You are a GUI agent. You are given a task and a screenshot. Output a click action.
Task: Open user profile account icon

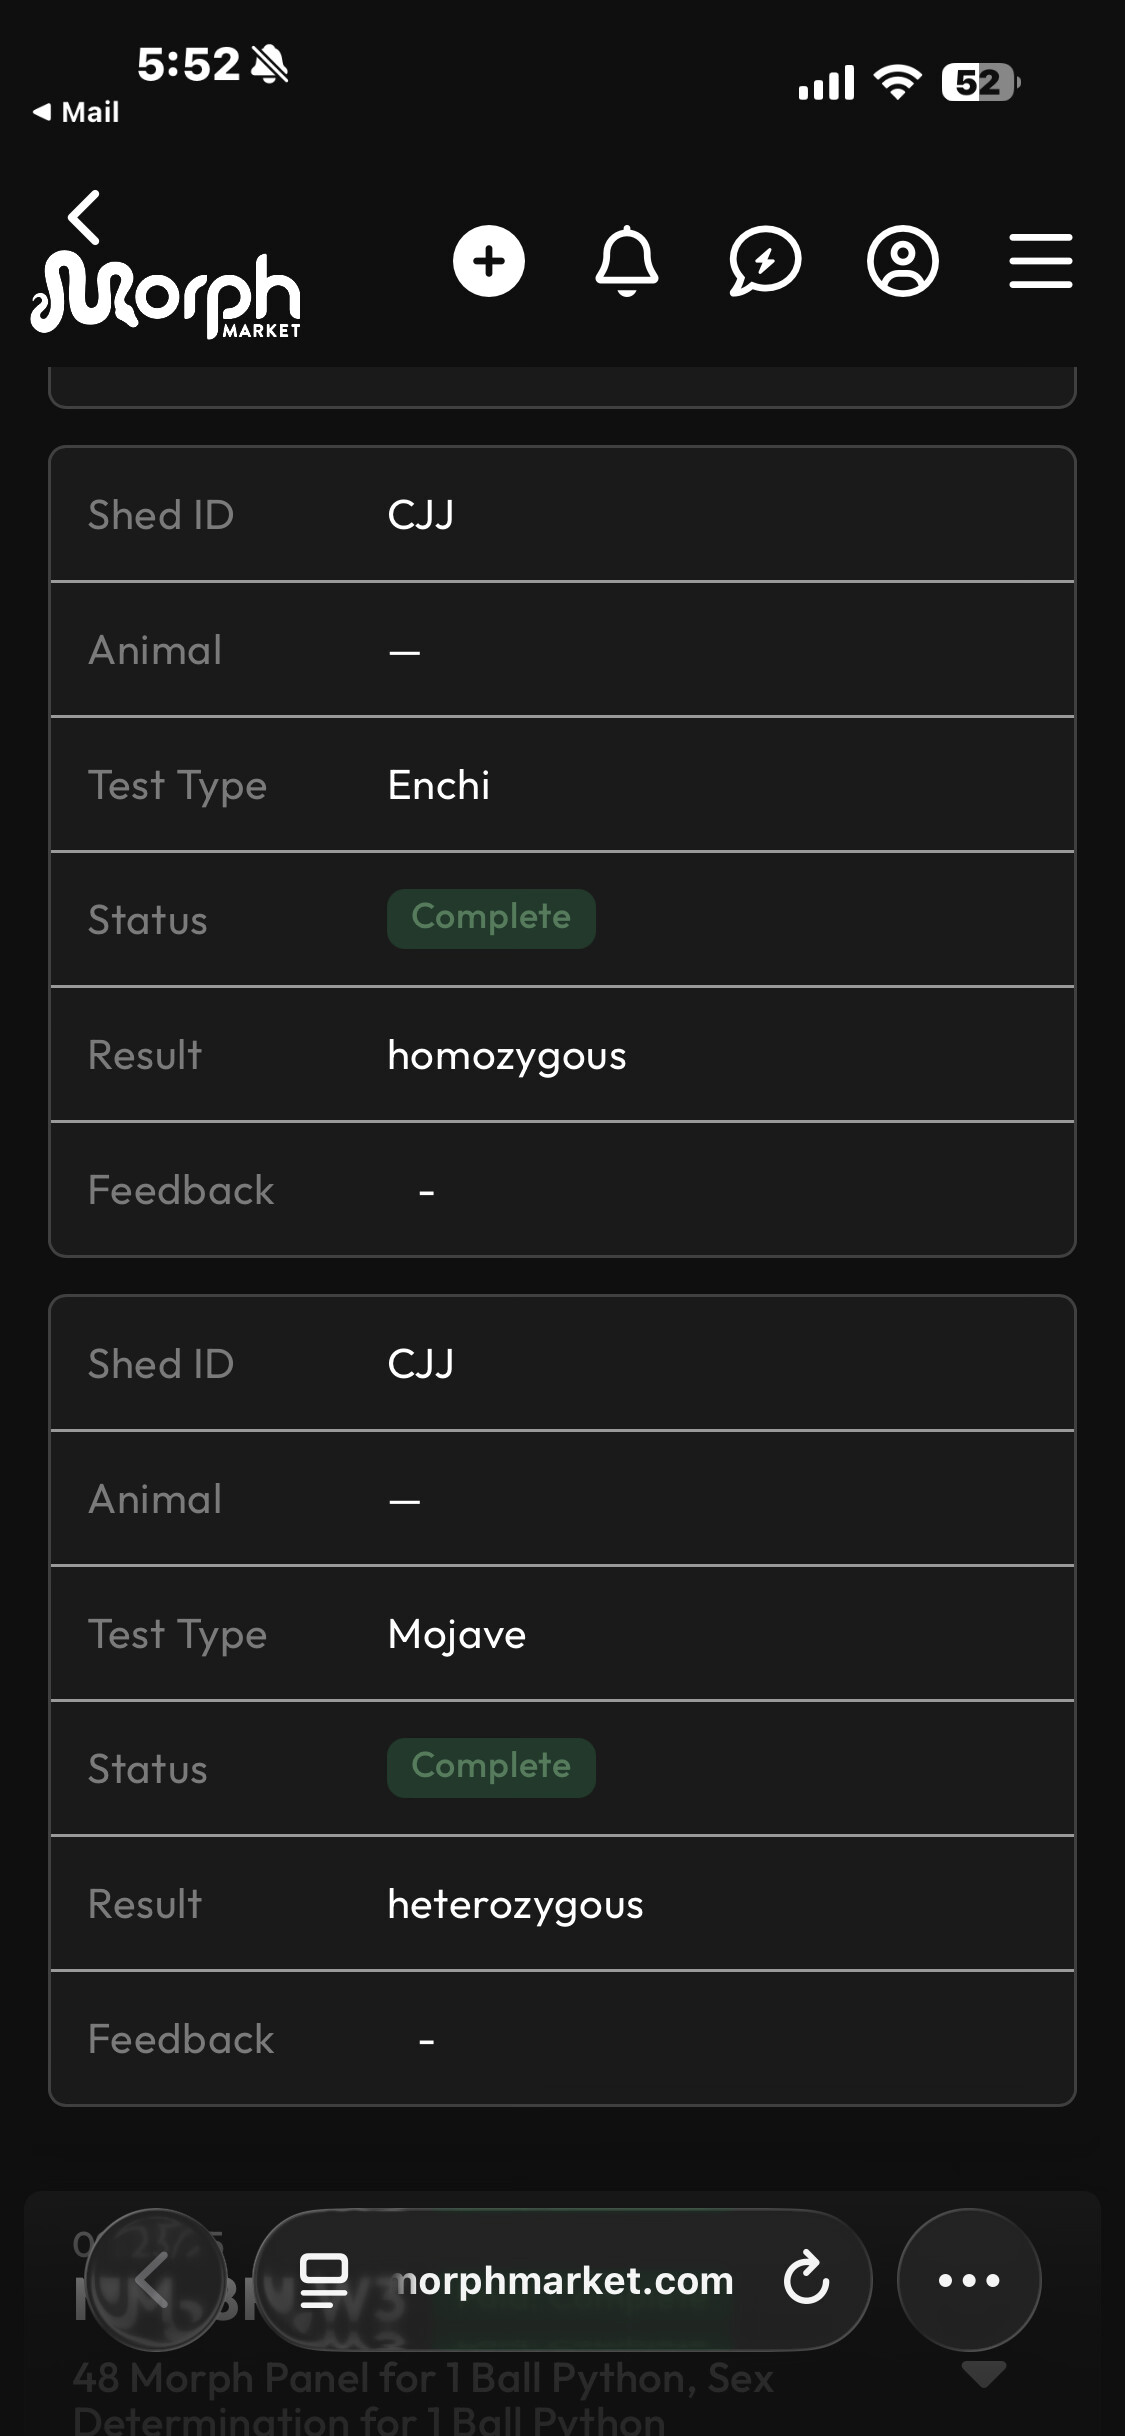(x=903, y=262)
